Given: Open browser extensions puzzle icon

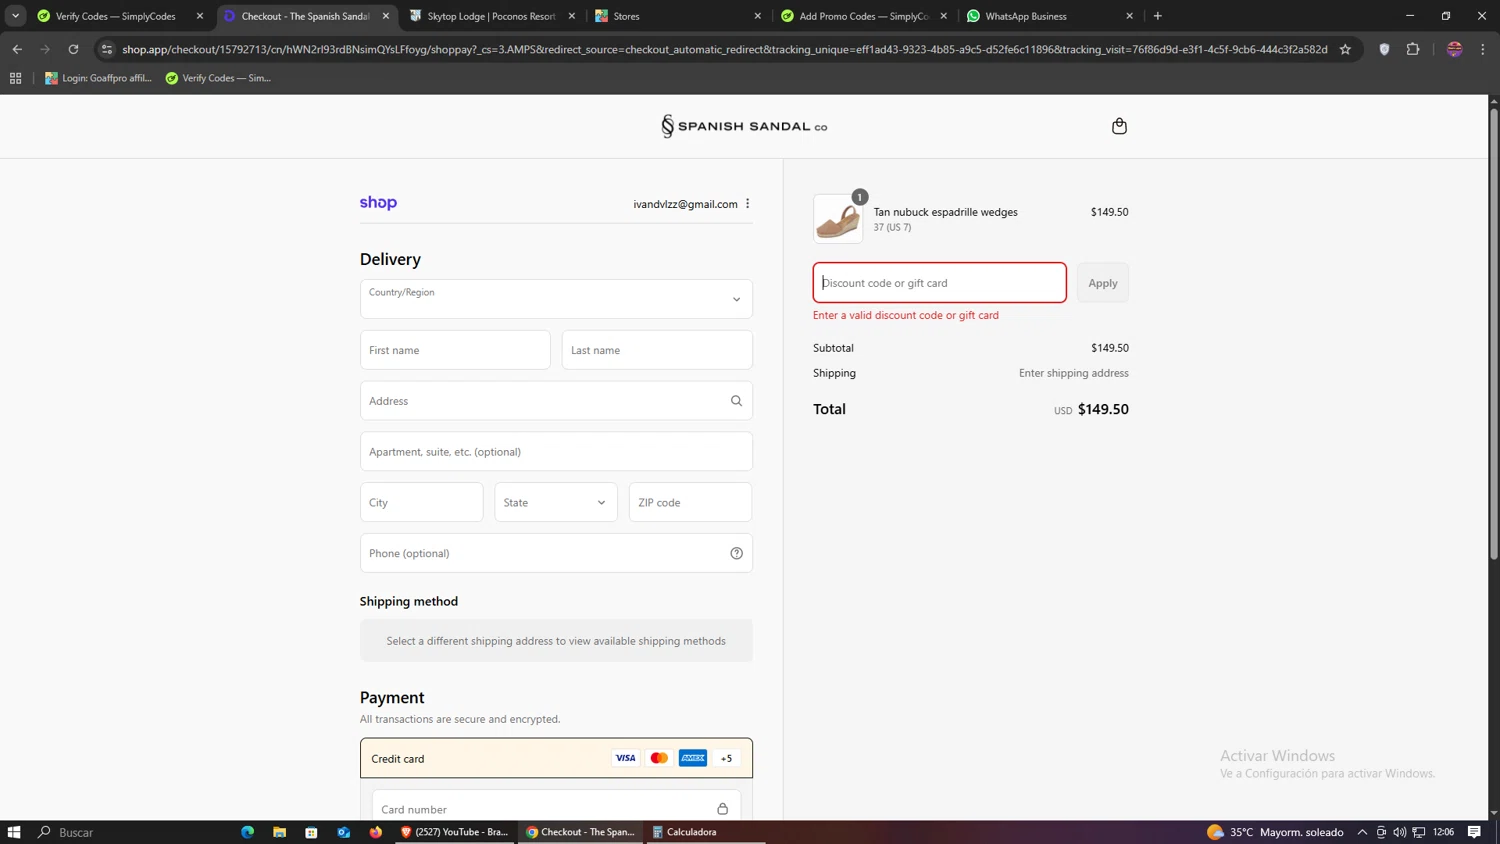Looking at the screenshot, I should coord(1413,49).
